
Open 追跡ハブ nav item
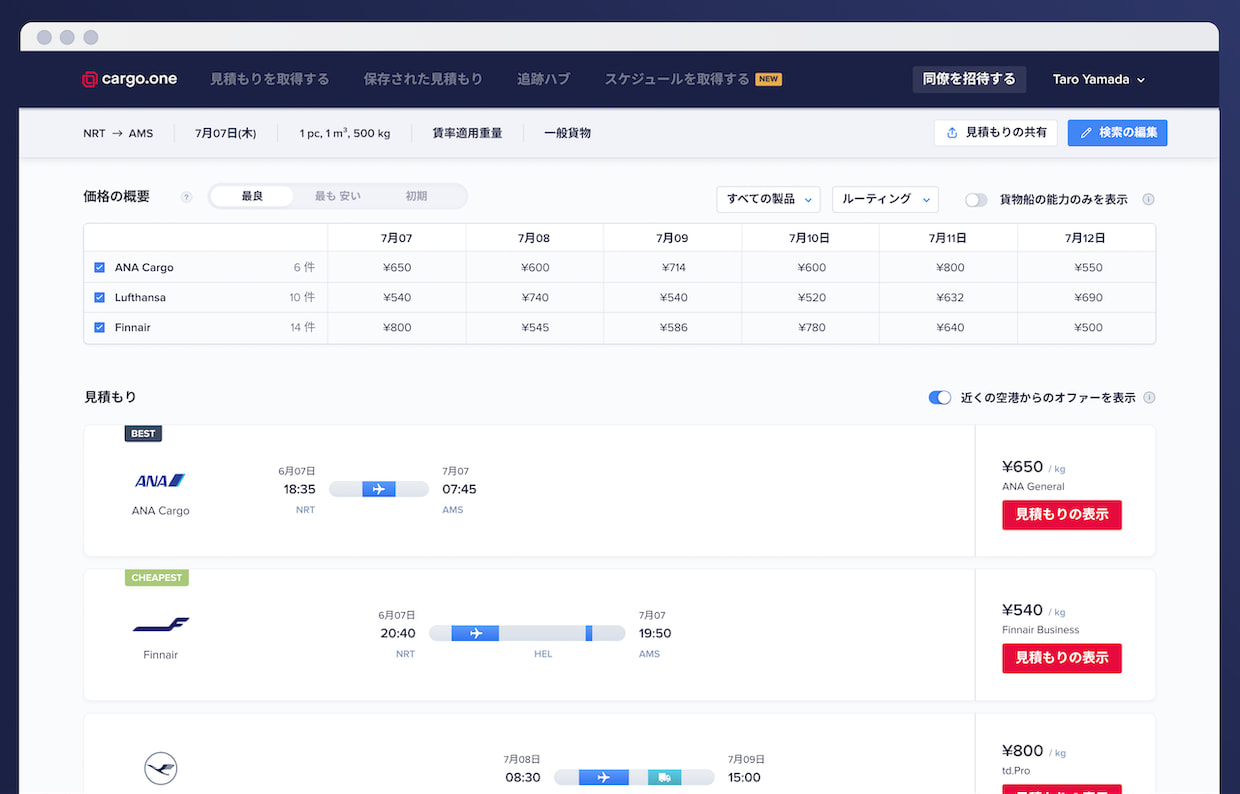(x=543, y=79)
